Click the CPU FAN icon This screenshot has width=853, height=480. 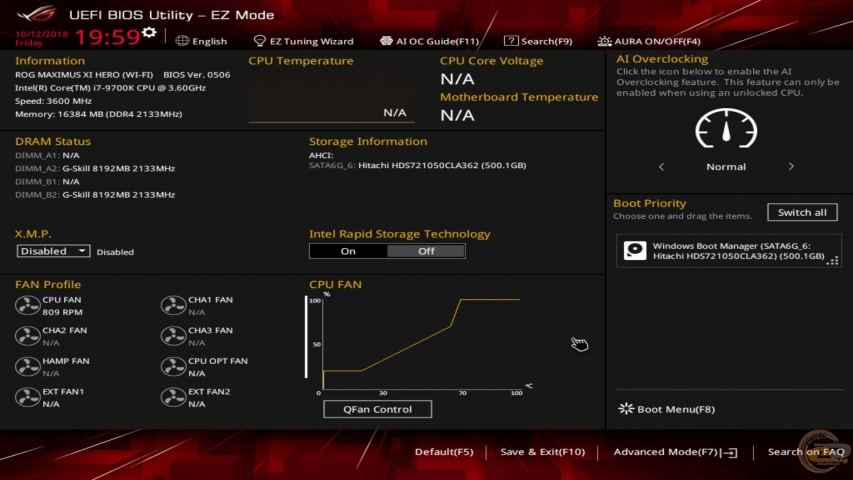27,306
